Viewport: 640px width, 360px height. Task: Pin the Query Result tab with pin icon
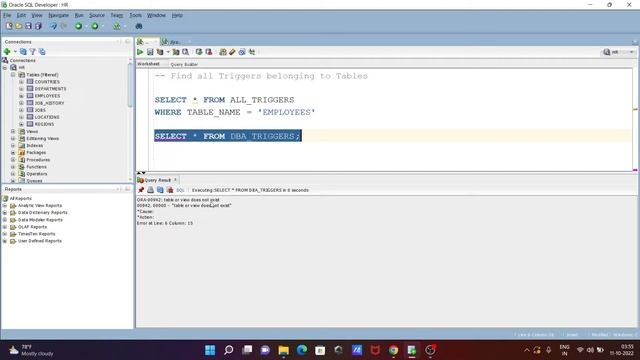tap(141, 190)
